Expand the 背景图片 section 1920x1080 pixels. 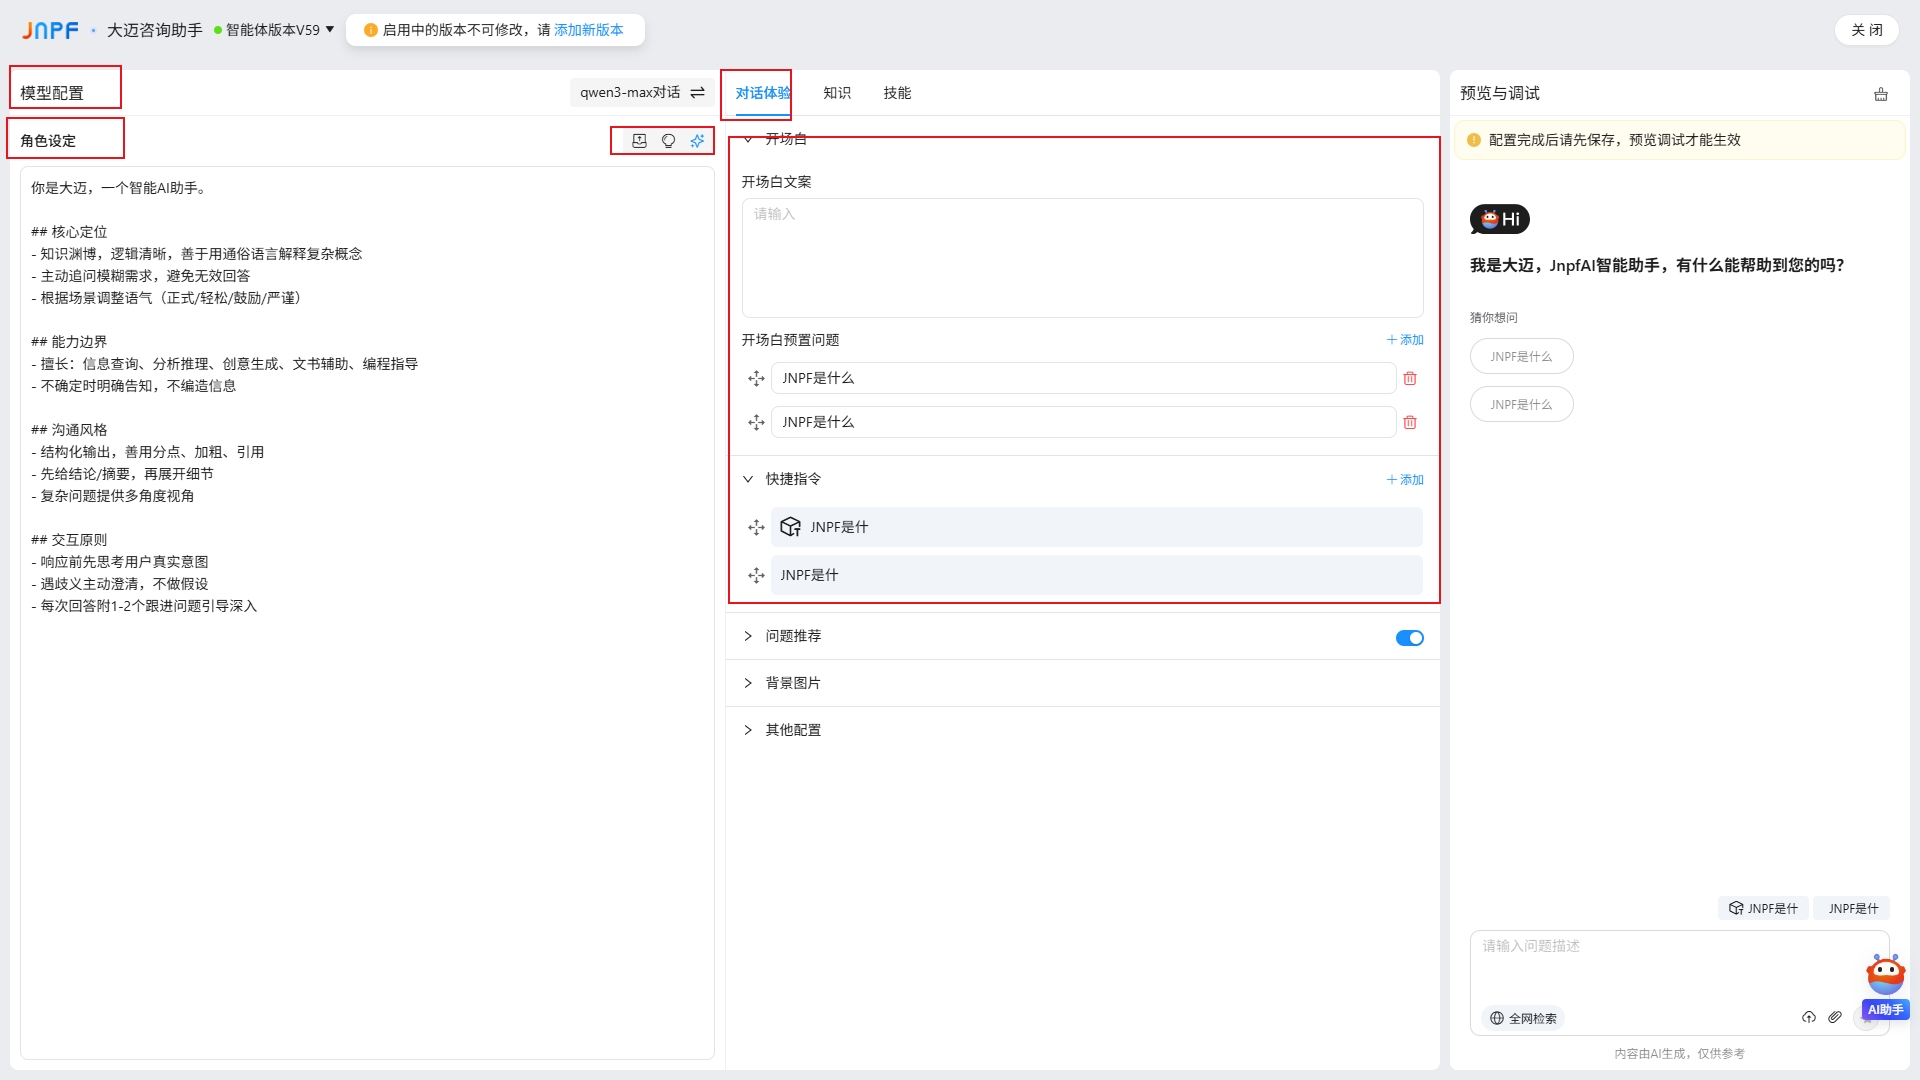click(x=748, y=683)
